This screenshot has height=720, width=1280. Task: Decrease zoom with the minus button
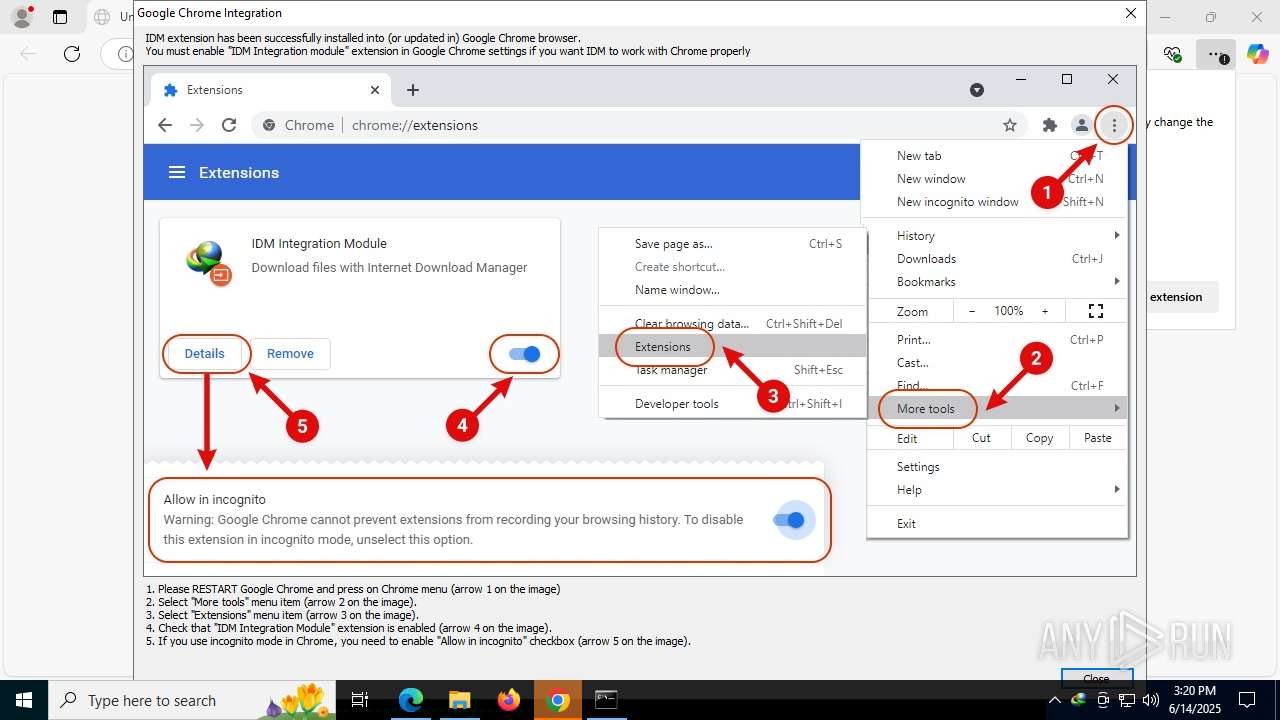tap(972, 311)
